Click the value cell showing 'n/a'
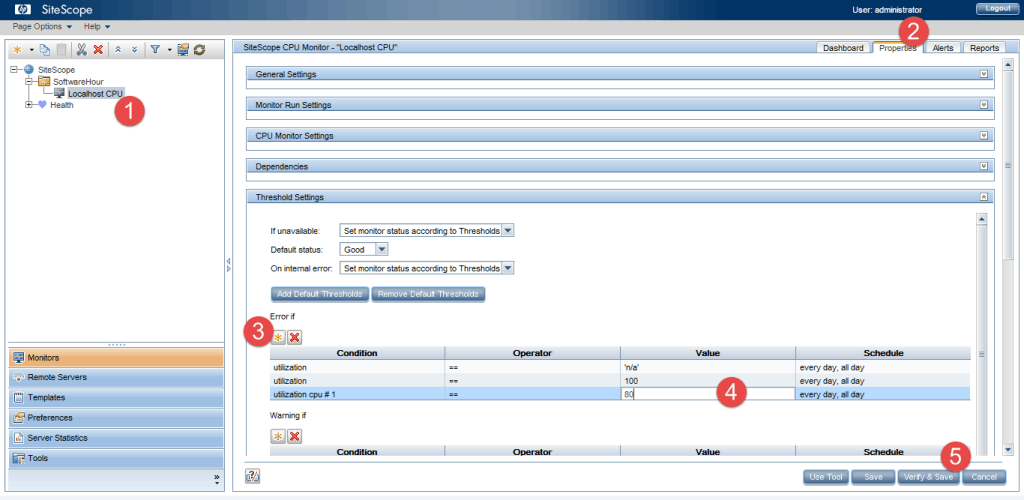The width and height of the screenshot is (1024, 500). point(708,367)
